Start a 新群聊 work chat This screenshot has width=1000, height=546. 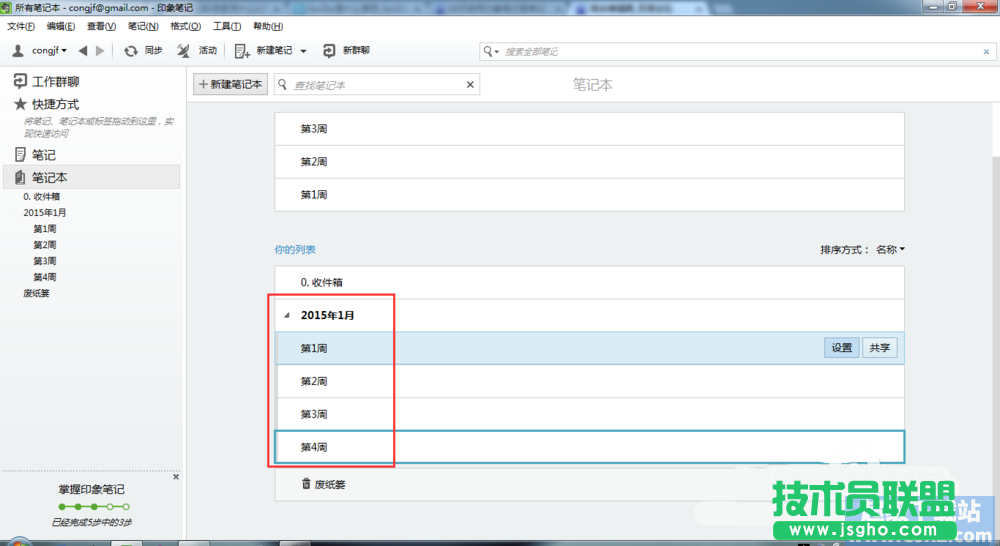[330, 51]
